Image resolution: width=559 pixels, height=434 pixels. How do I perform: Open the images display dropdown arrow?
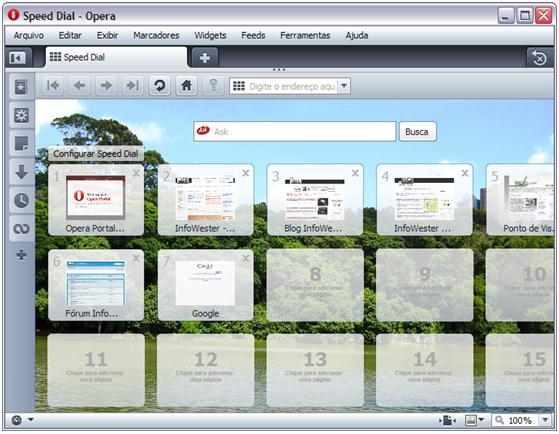481,420
